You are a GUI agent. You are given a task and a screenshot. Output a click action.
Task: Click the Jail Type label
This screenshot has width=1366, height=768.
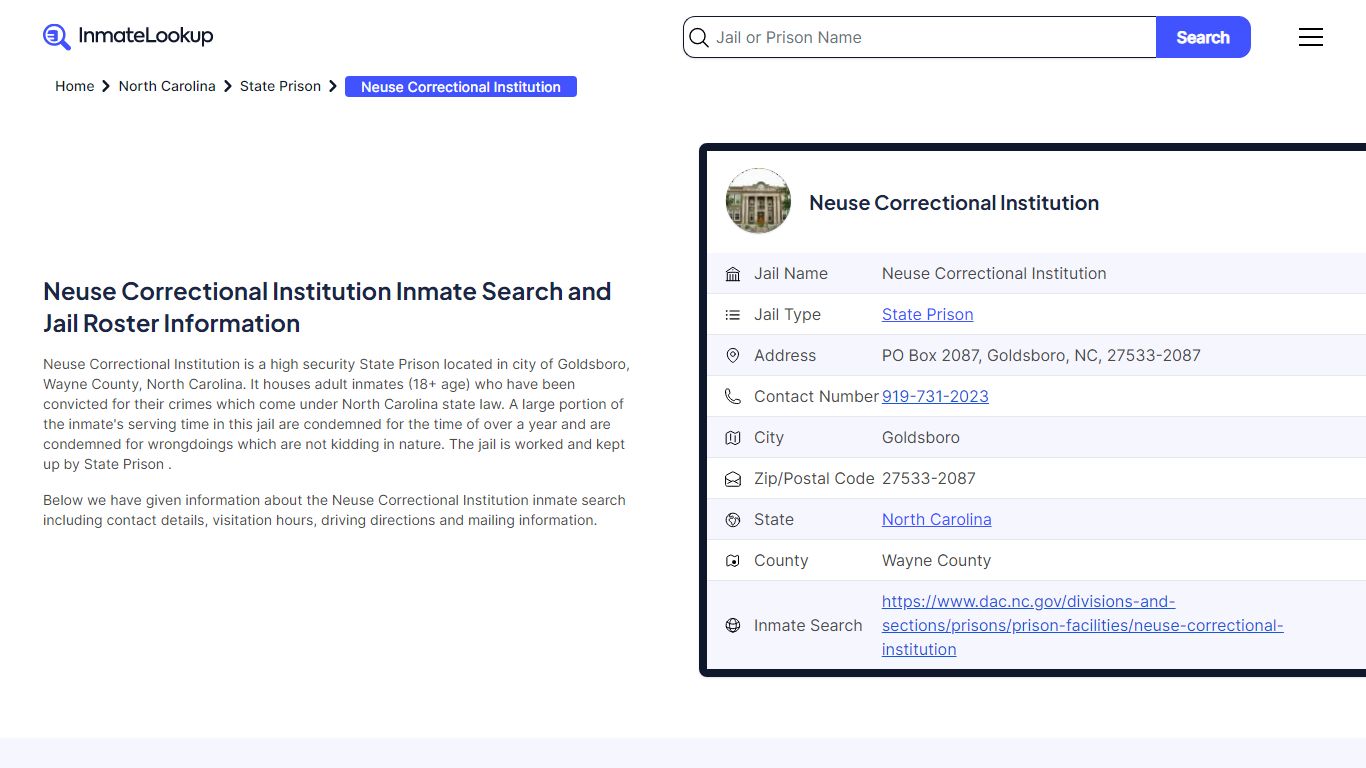point(787,314)
